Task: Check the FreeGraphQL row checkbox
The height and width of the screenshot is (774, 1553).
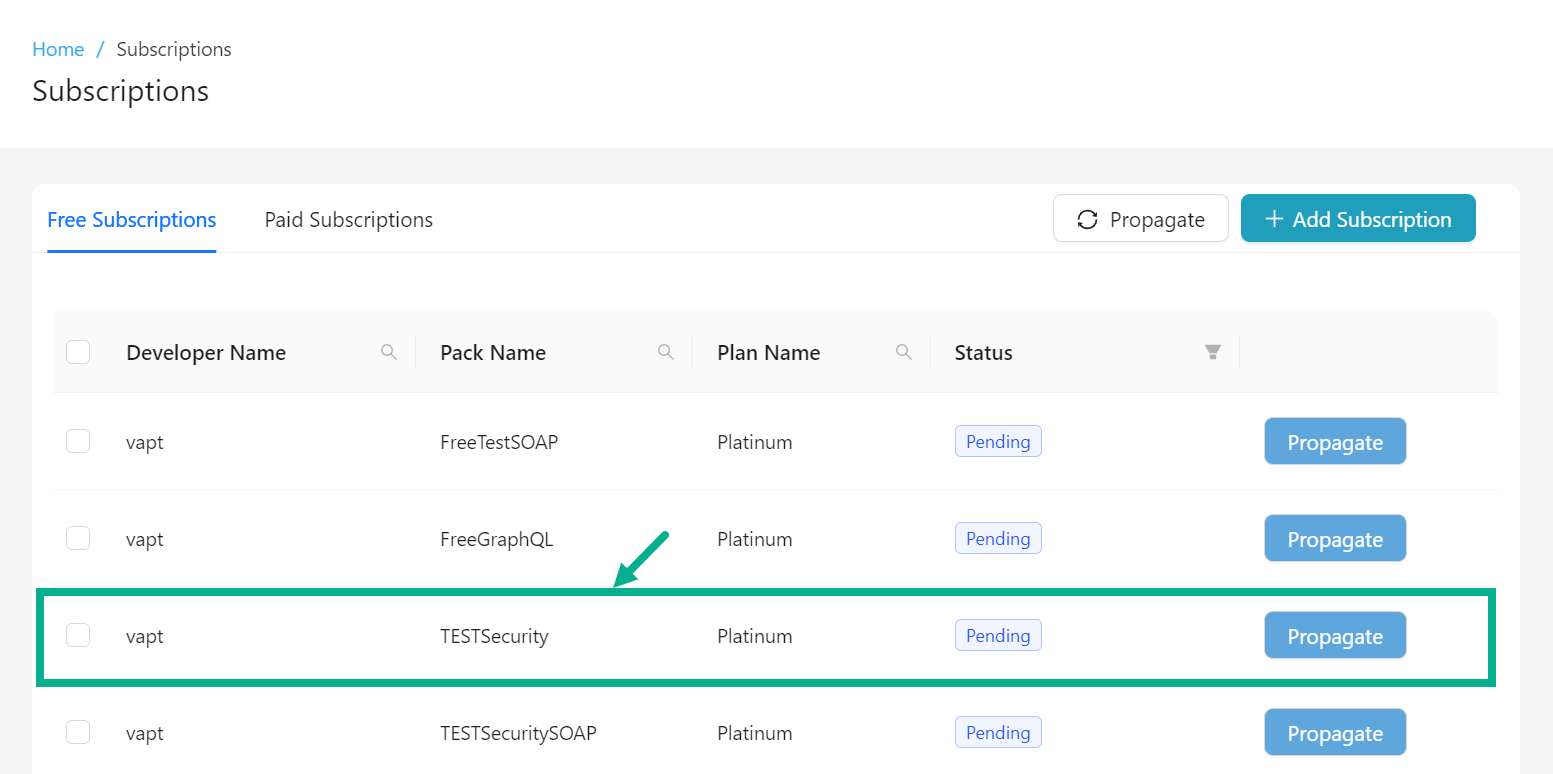Action: click(78, 538)
